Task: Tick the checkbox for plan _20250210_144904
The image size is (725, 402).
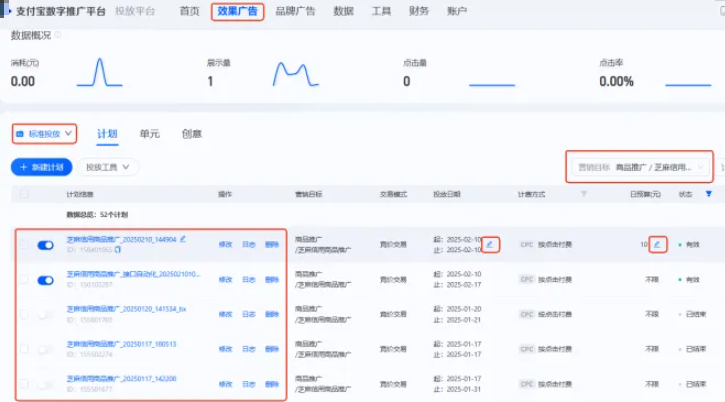Action: coord(24,244)
